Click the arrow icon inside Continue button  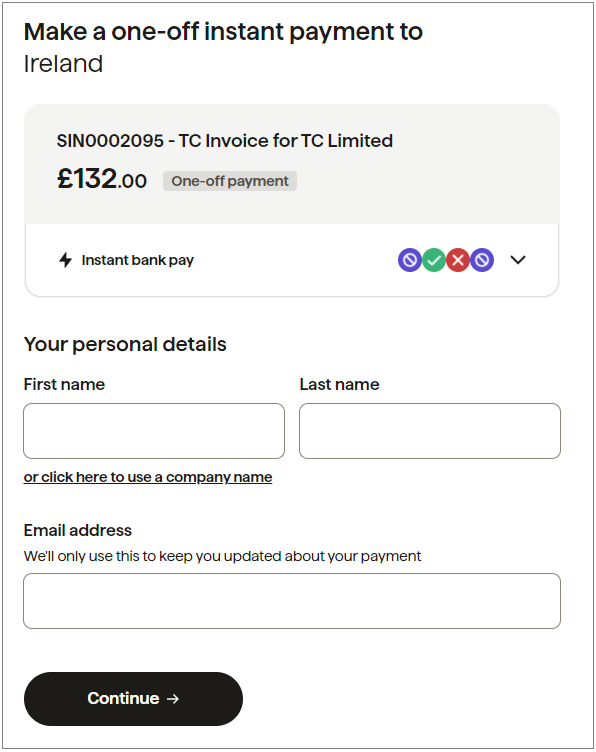coord(173,699)
